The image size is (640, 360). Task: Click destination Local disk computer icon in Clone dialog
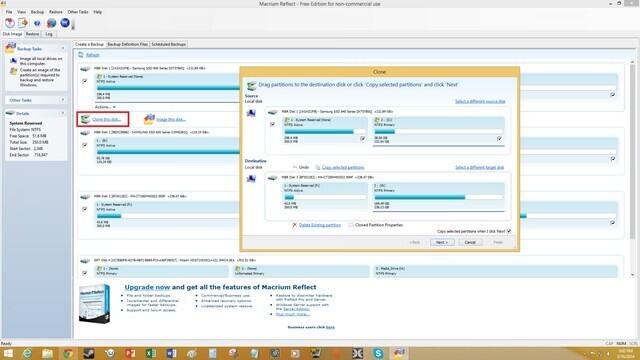point(251,179)
